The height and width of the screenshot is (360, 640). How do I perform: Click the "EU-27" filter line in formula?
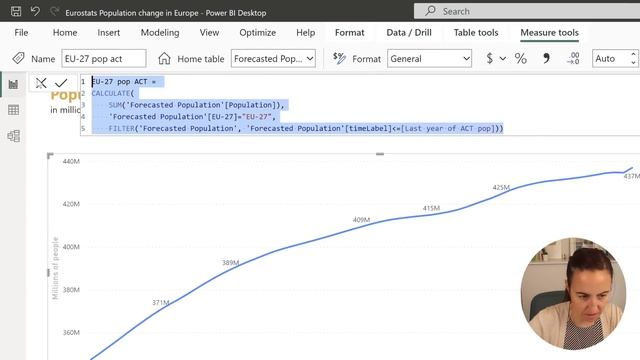(x=192, y=117)
